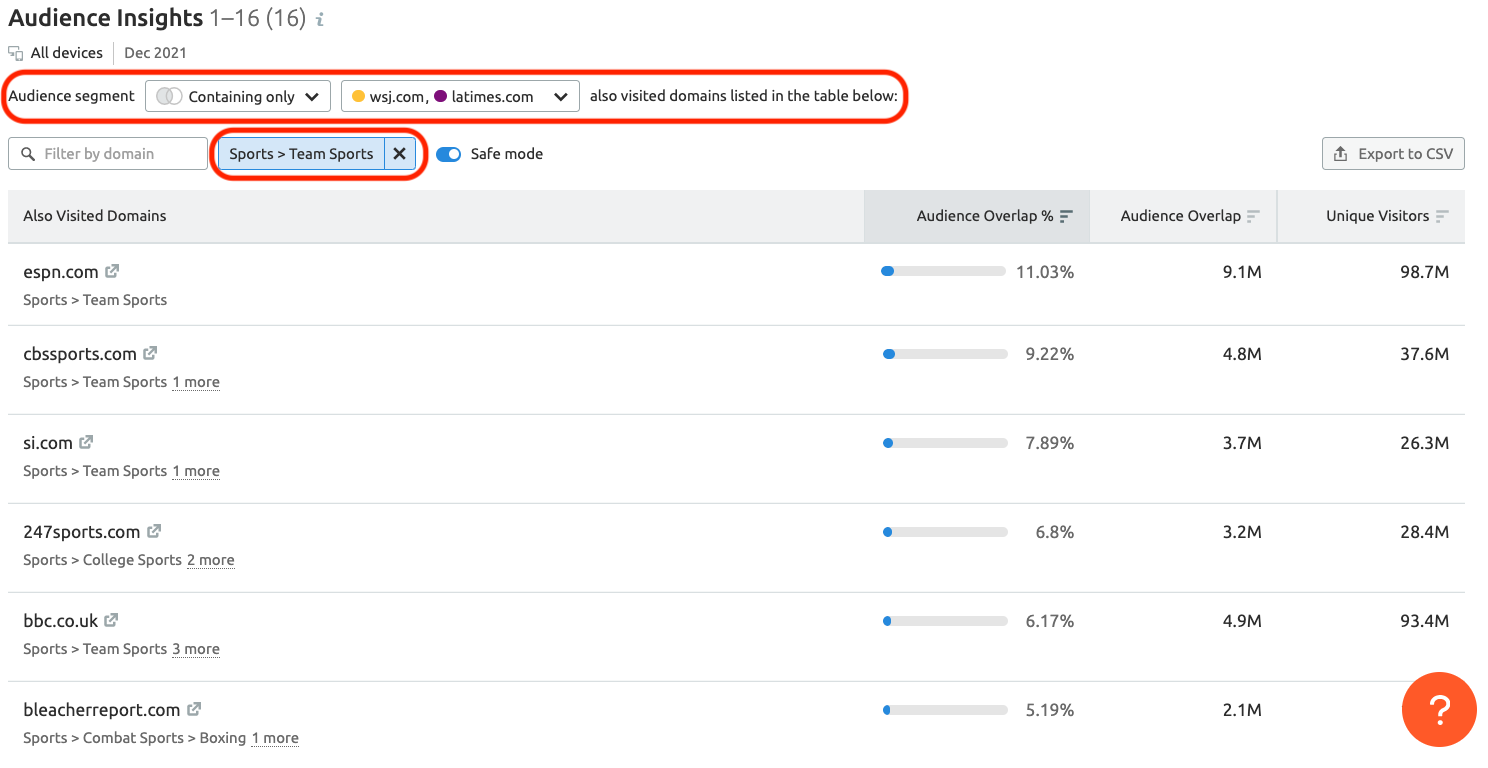Image resolution: width=1488 pixels, height=768 pixels.
Task: Click espn.com Sports > Team Sports category
Action: tap(95, 300)
